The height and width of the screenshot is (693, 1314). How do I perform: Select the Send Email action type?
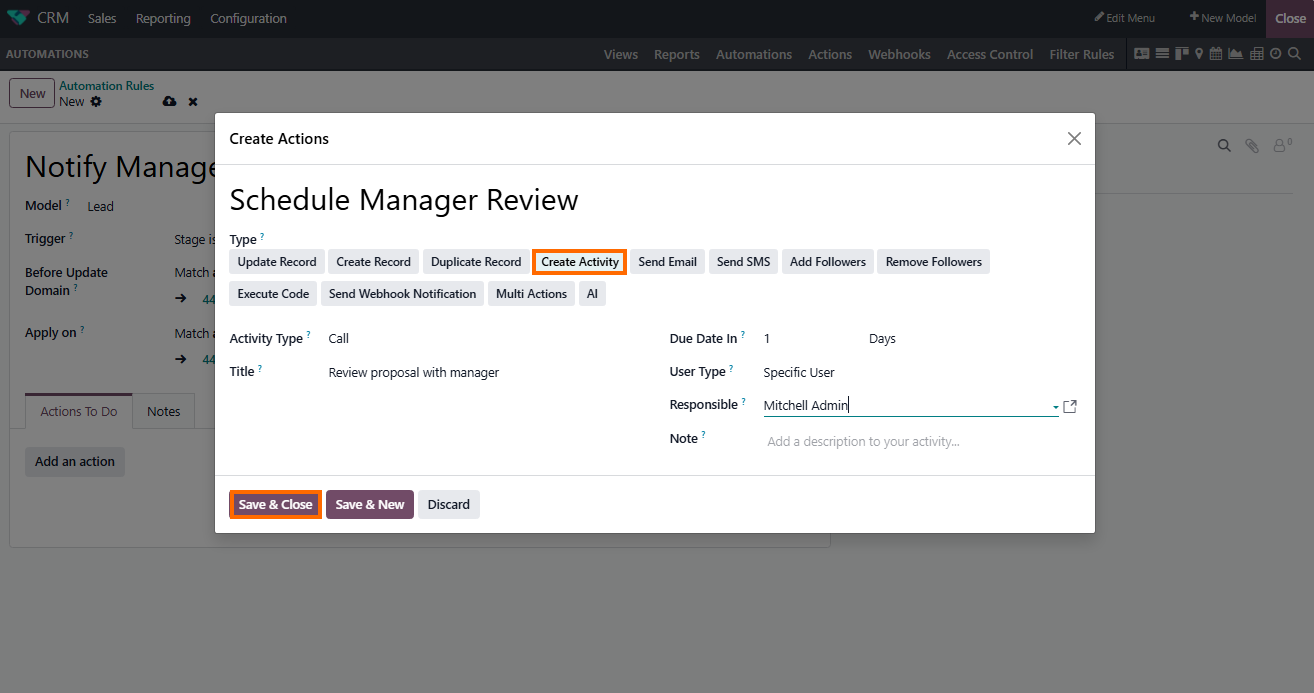pyautogui.click(x=667, y=262)
